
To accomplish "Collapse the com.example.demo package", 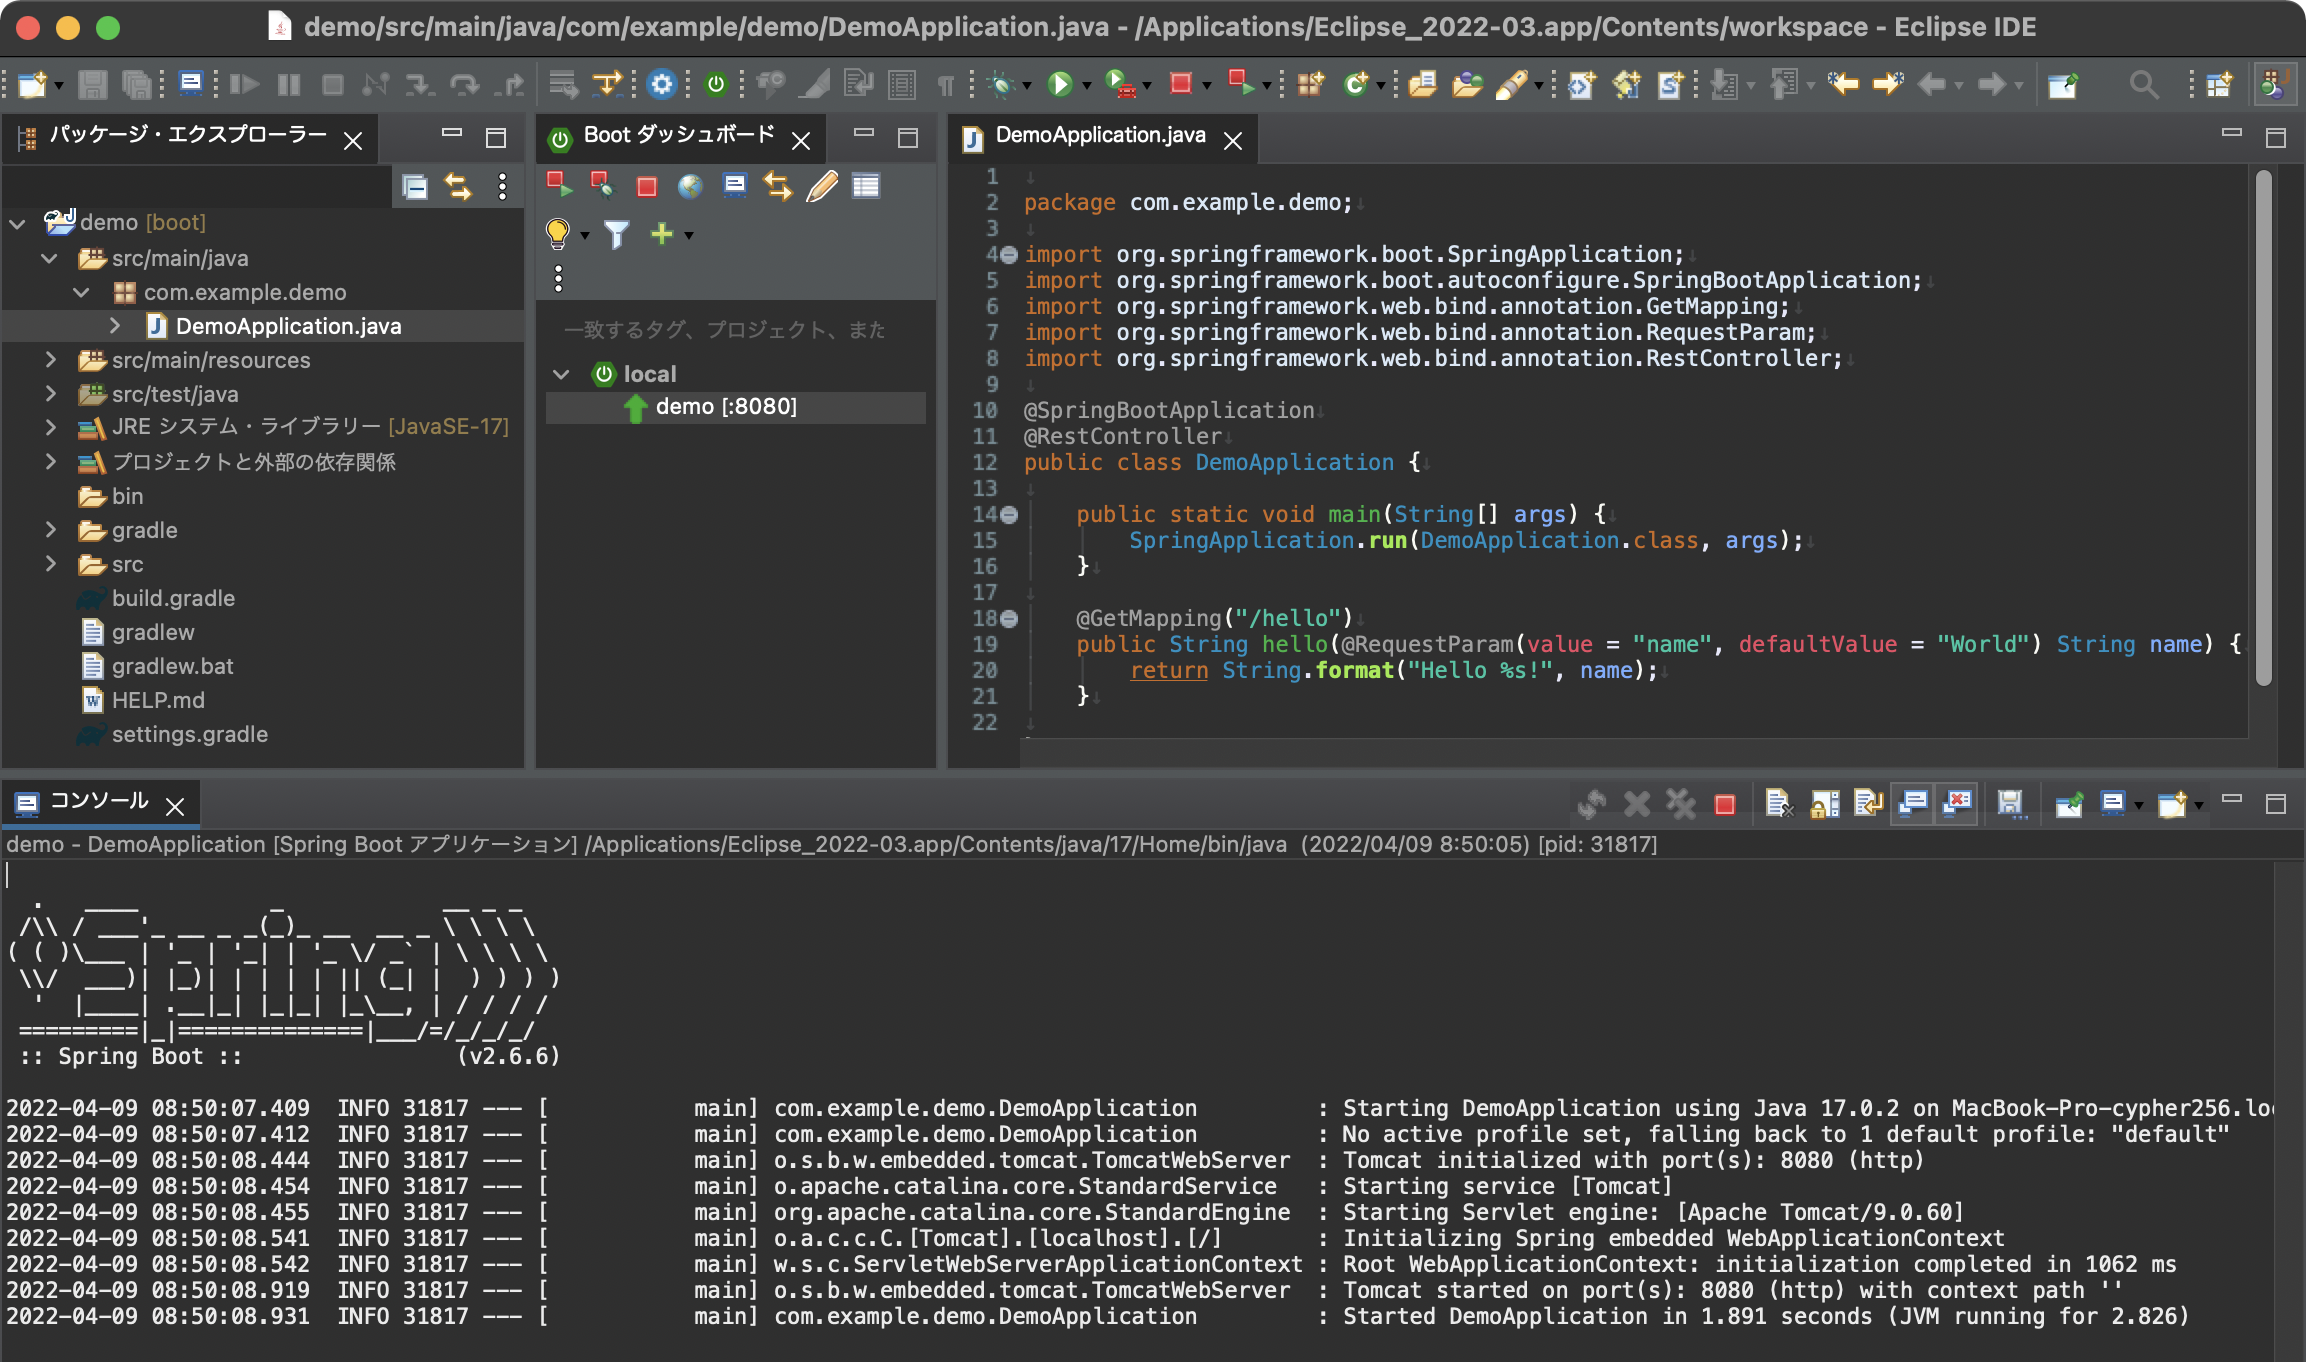I will pos(82,292).
